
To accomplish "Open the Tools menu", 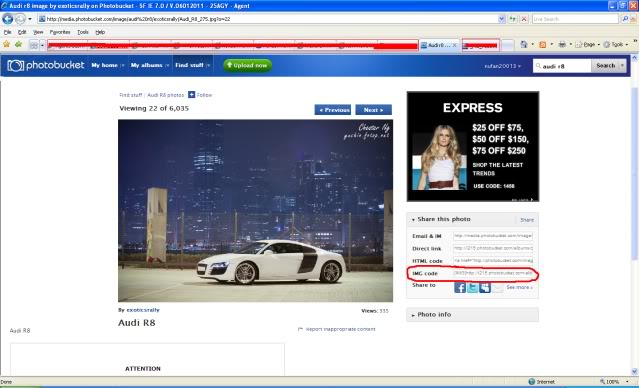I will [x=83, y=32].
